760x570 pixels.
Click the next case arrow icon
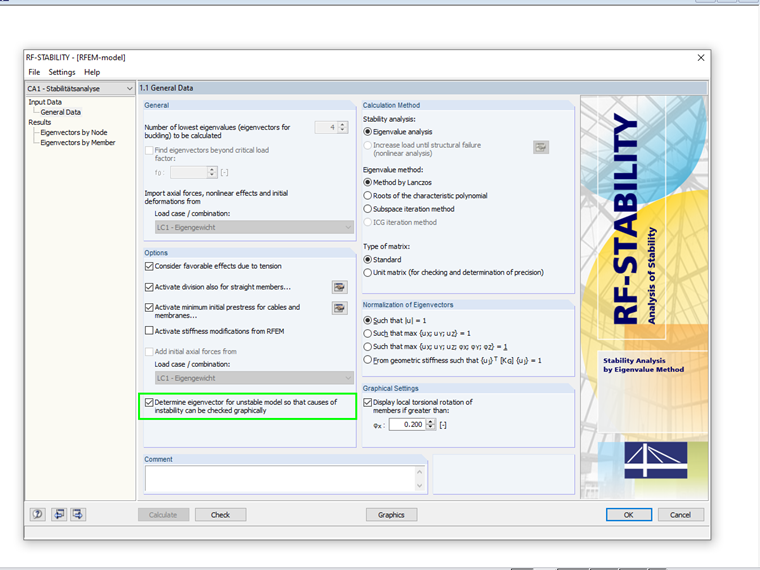coord(78,514)
